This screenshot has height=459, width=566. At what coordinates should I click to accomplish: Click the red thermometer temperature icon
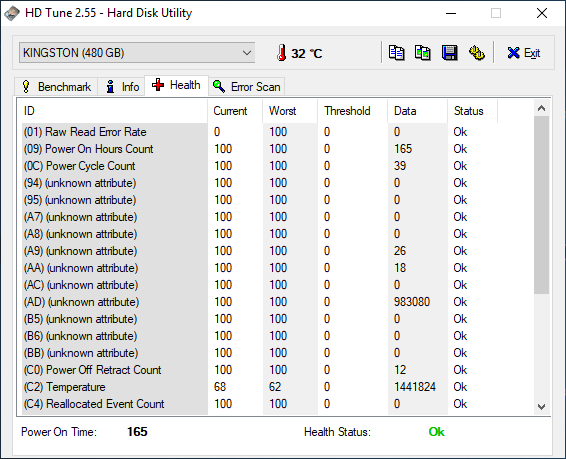click(x=282, y=53)
